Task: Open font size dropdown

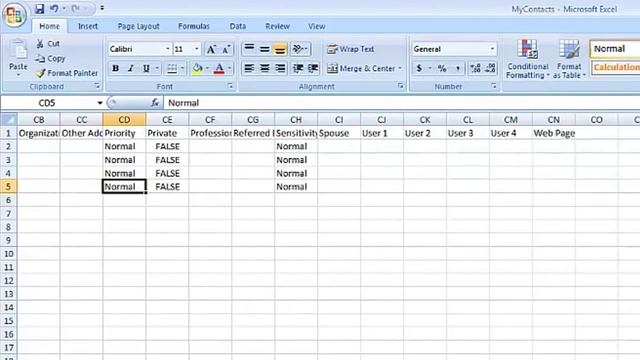Action: point(197,49)
